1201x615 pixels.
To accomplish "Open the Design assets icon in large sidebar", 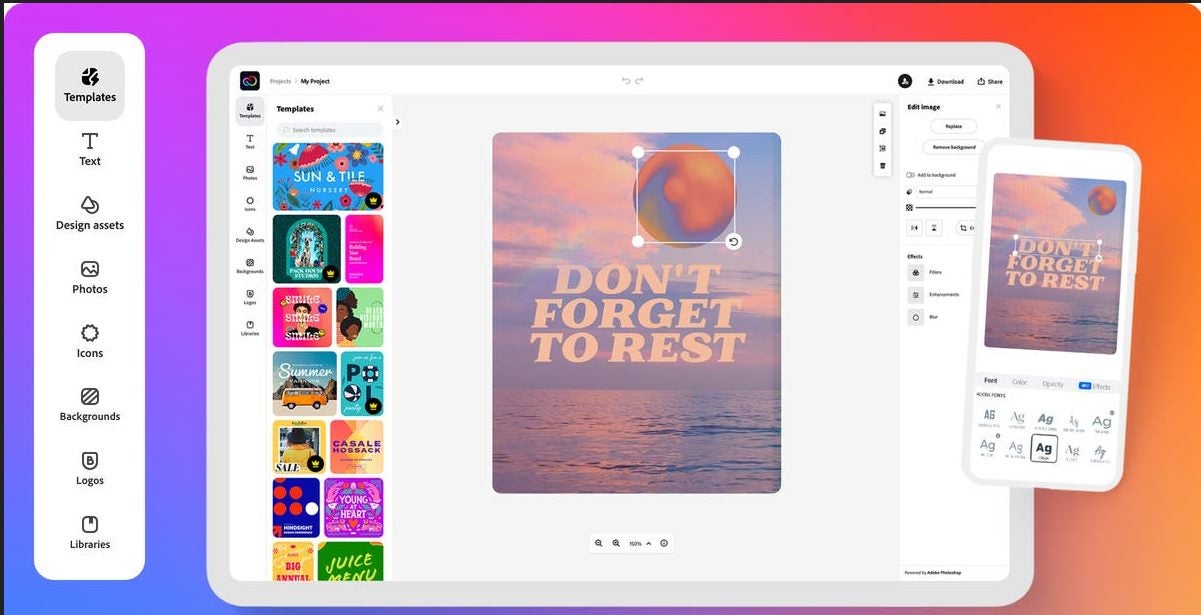I will pos(90,213).
